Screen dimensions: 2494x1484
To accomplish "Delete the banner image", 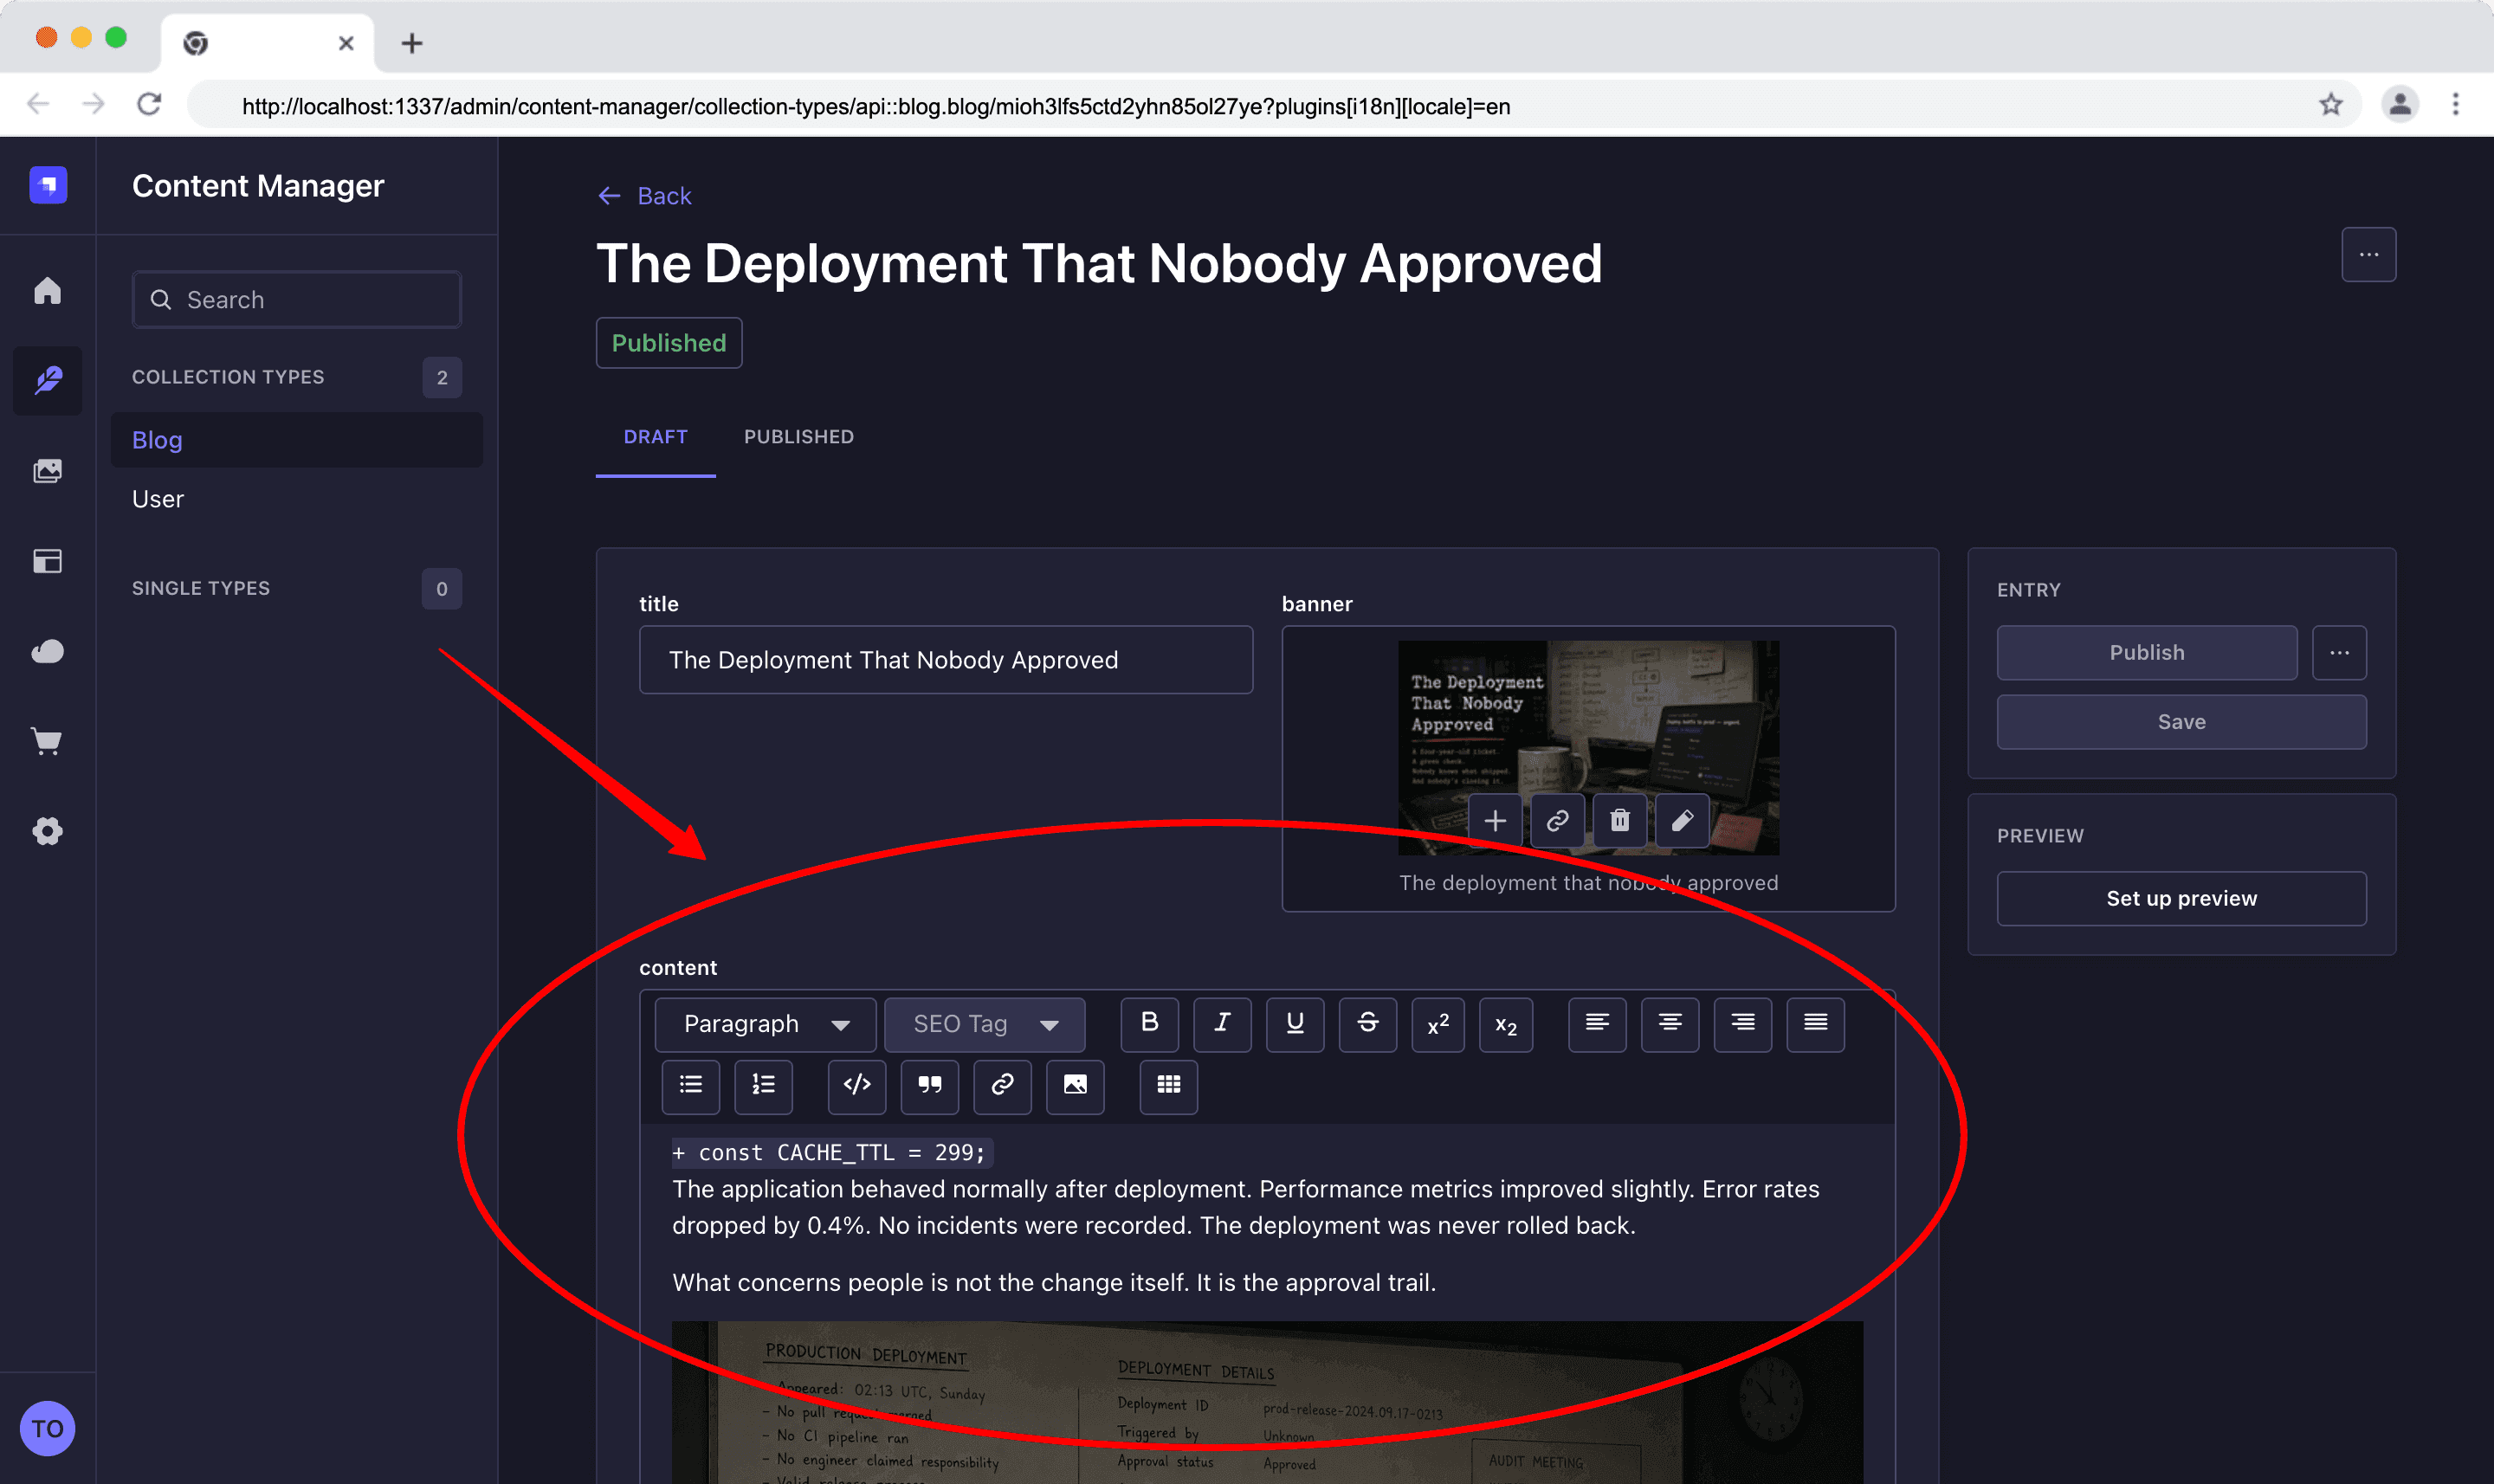I will pyautogui.click(x=1619, y=820).
